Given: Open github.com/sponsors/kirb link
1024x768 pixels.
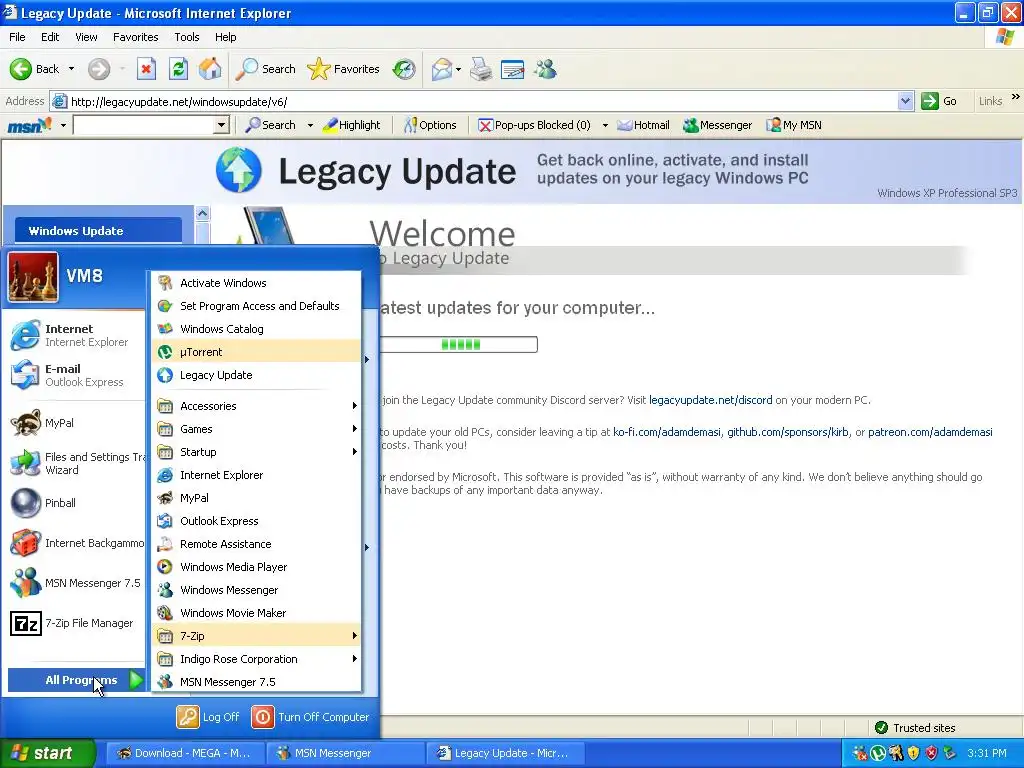Looking at the screenshot, I should (788, 432).
